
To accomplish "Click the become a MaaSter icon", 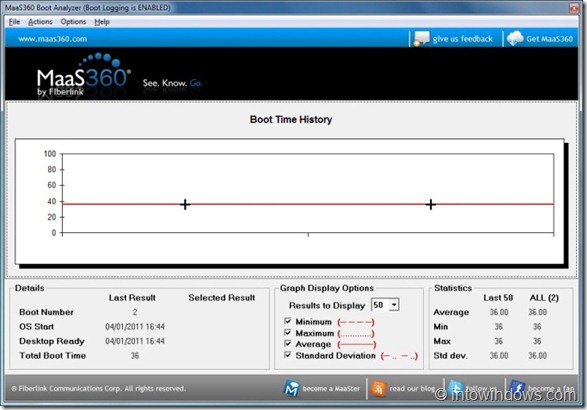I will pyautogui.click(x=291, y=388).
